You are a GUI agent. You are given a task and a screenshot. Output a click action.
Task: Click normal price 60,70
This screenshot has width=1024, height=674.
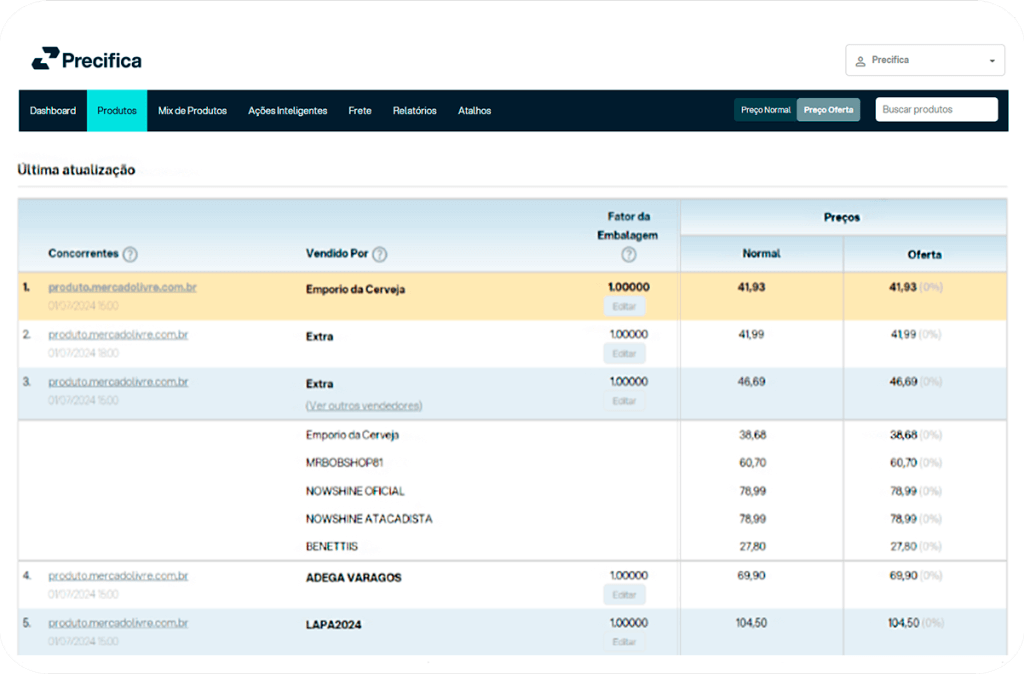(x=752, y=462)
